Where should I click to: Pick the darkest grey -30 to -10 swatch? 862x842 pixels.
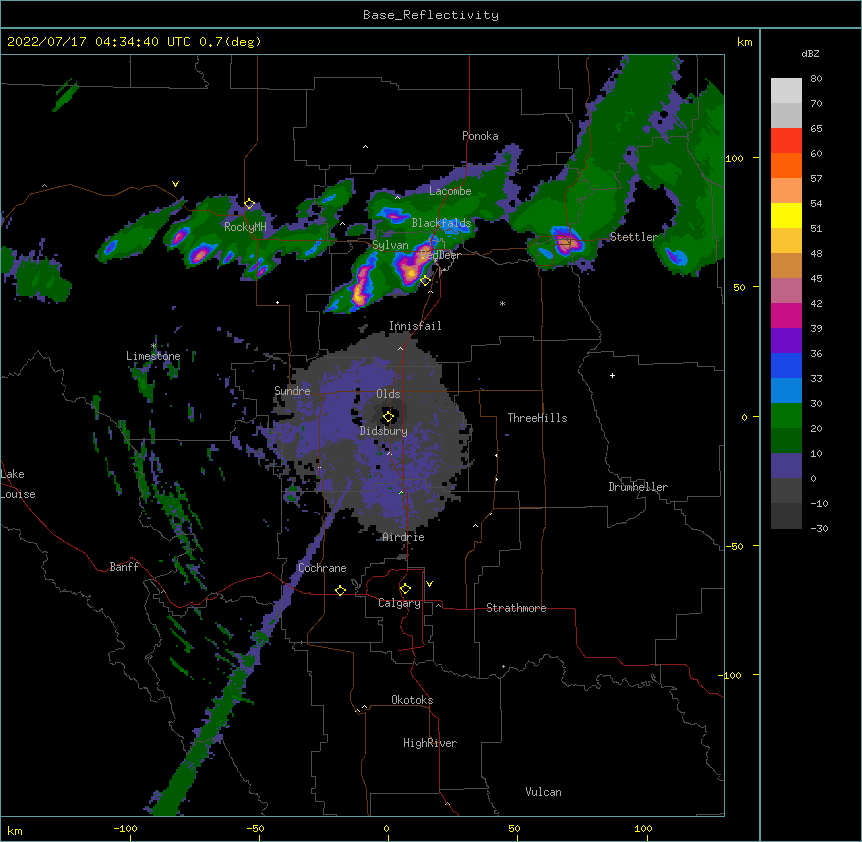tap(786, 516)
